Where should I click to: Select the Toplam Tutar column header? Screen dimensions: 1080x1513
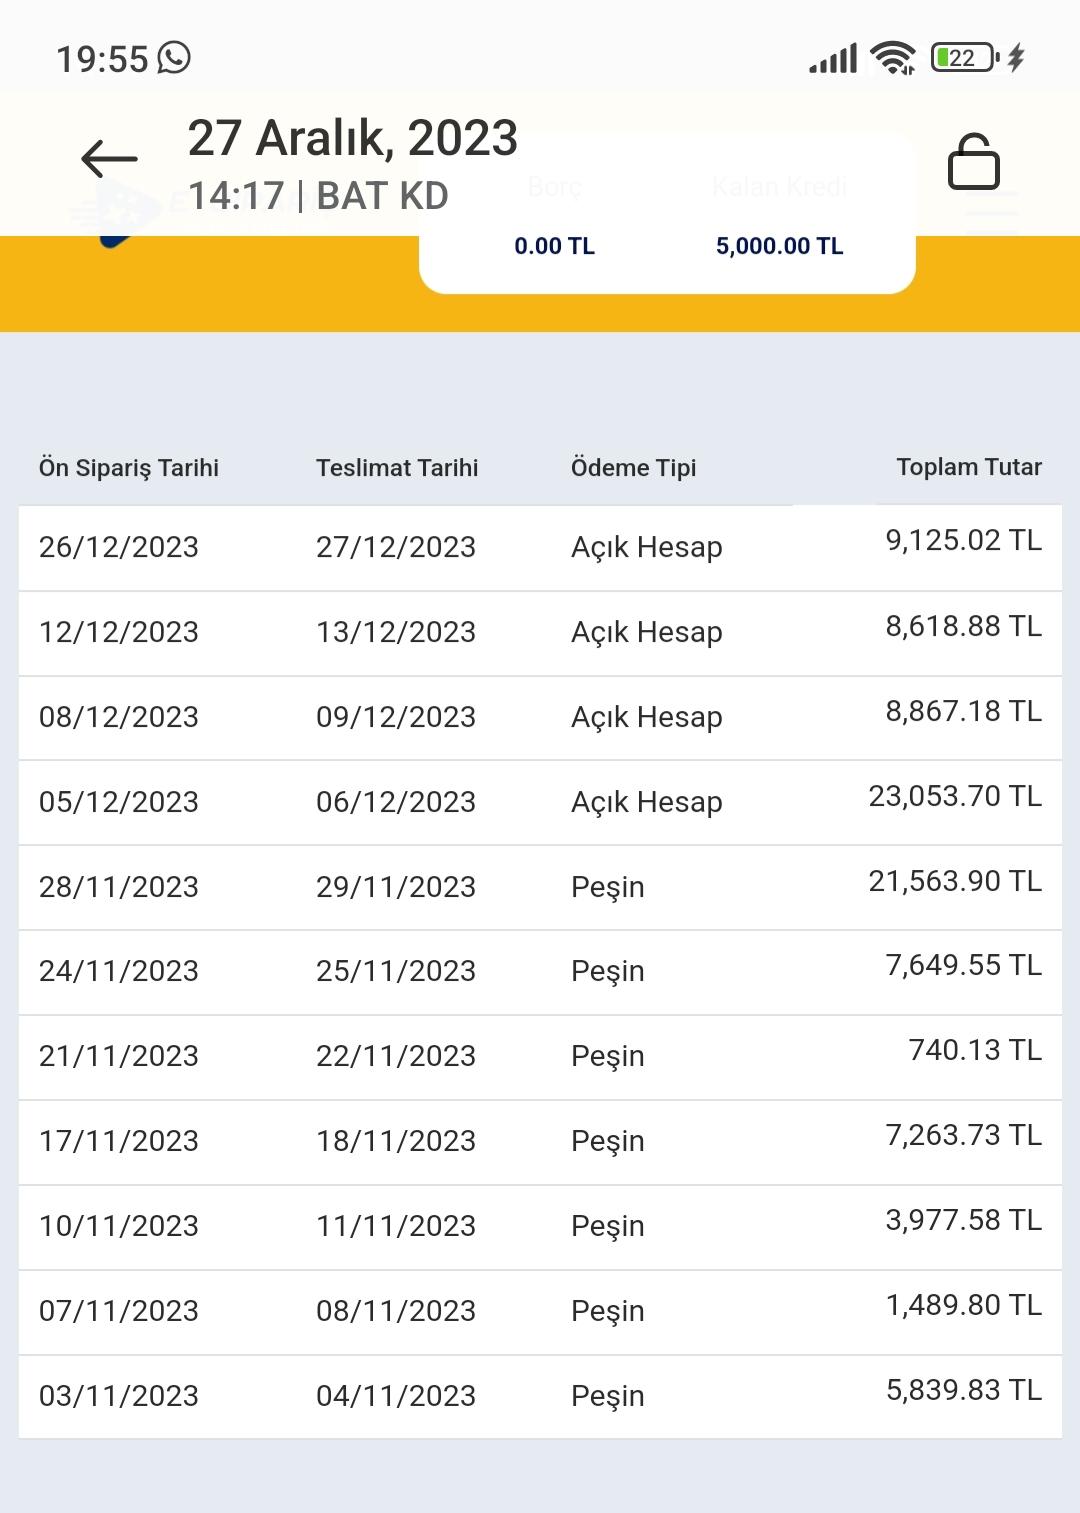point(969,467)
